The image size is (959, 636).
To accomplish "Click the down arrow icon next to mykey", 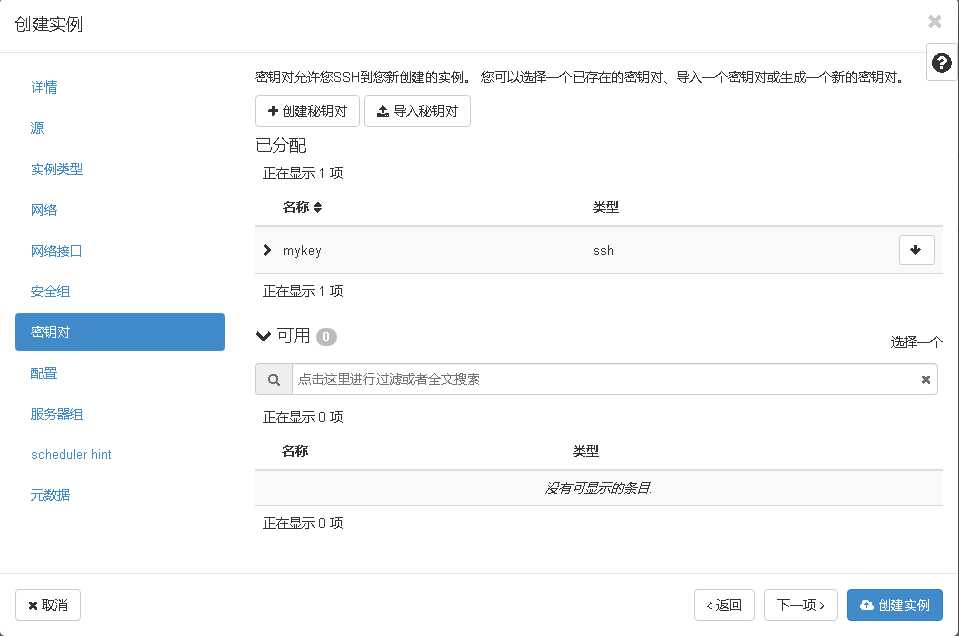I will click(x=916, y=250).
